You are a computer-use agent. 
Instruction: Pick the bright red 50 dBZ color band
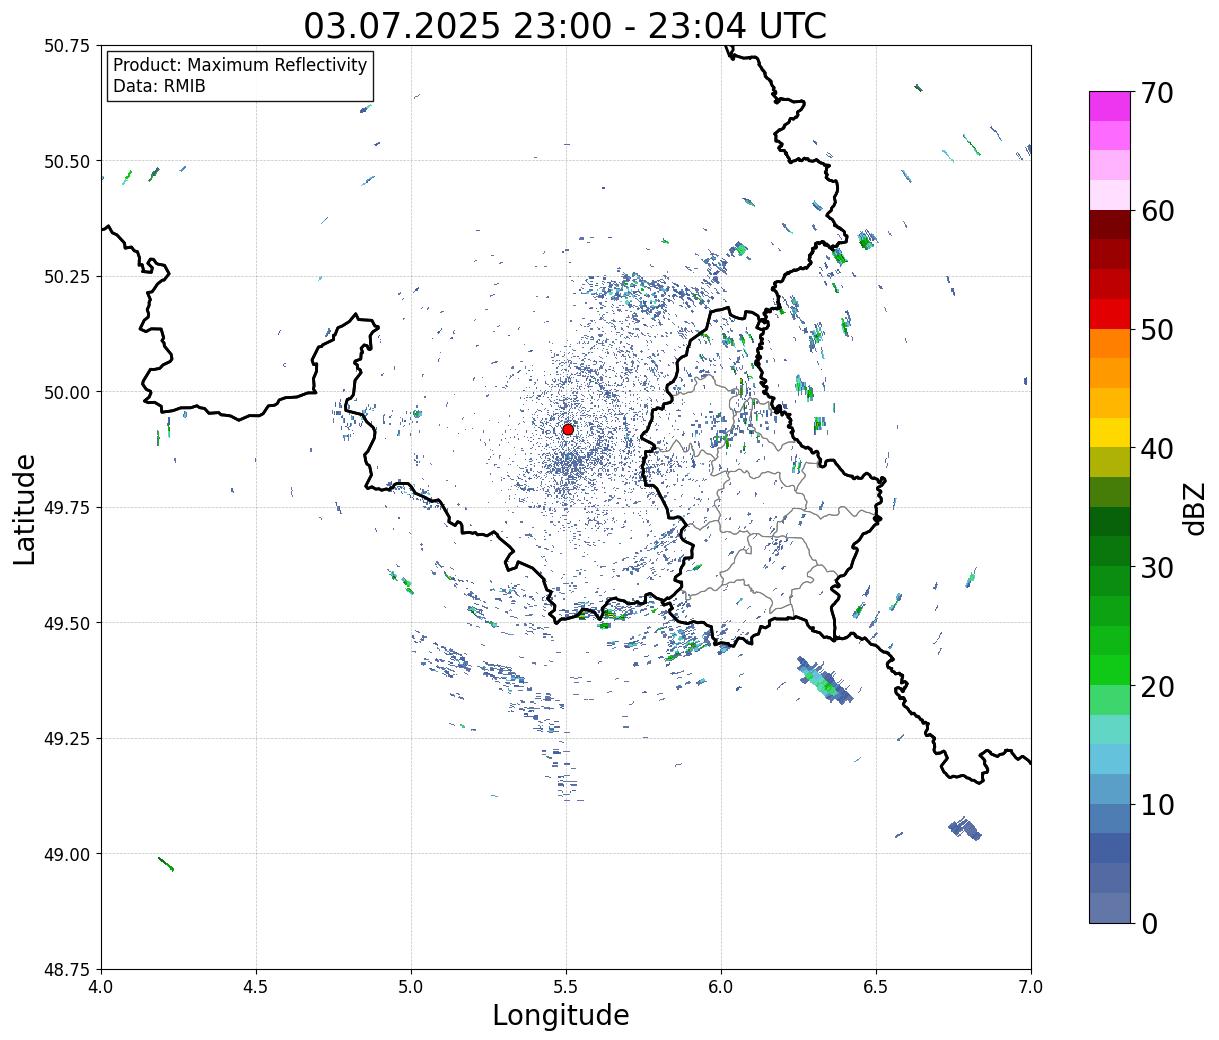click(1110, 314)
